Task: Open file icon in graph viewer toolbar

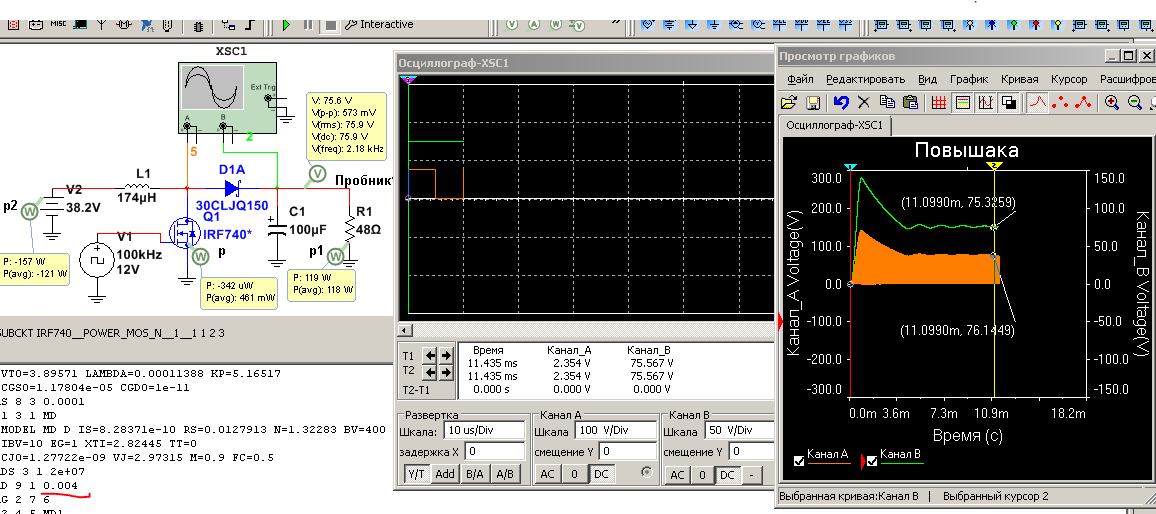Action: pyautogui.click(x=788, y=102)
